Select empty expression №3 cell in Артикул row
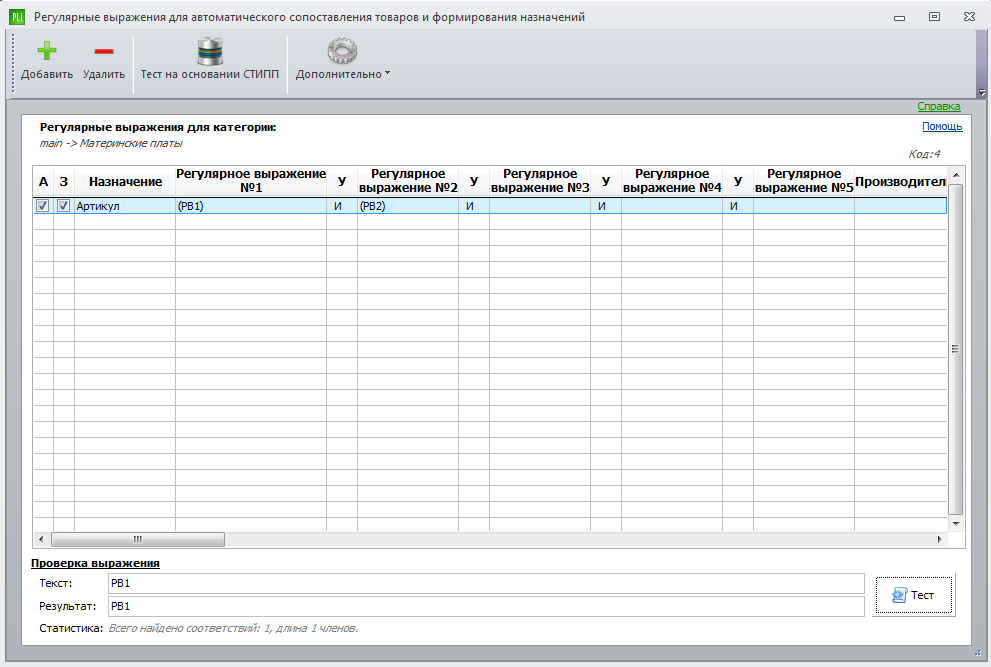991x667 pixels. [x=540, y=205]
